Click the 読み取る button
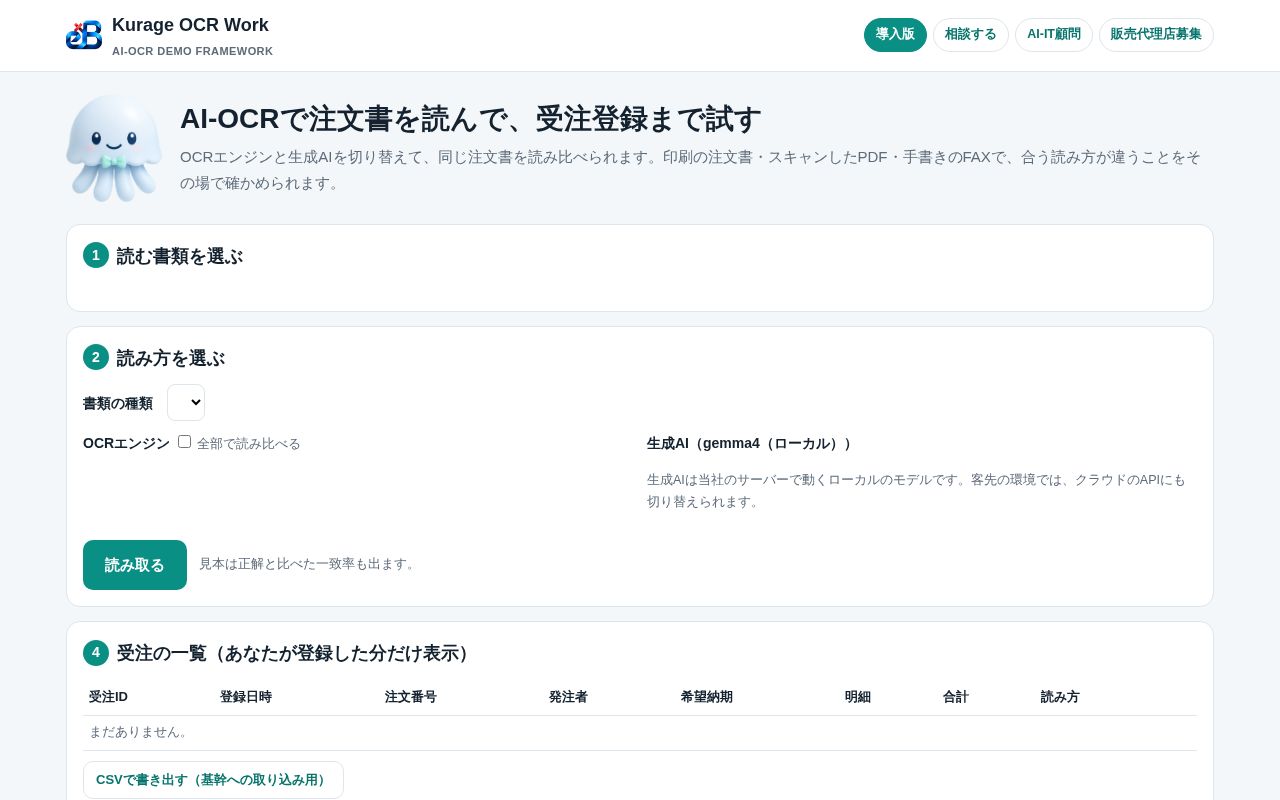This screenshot has width=1280, height=800. point(135,565)
